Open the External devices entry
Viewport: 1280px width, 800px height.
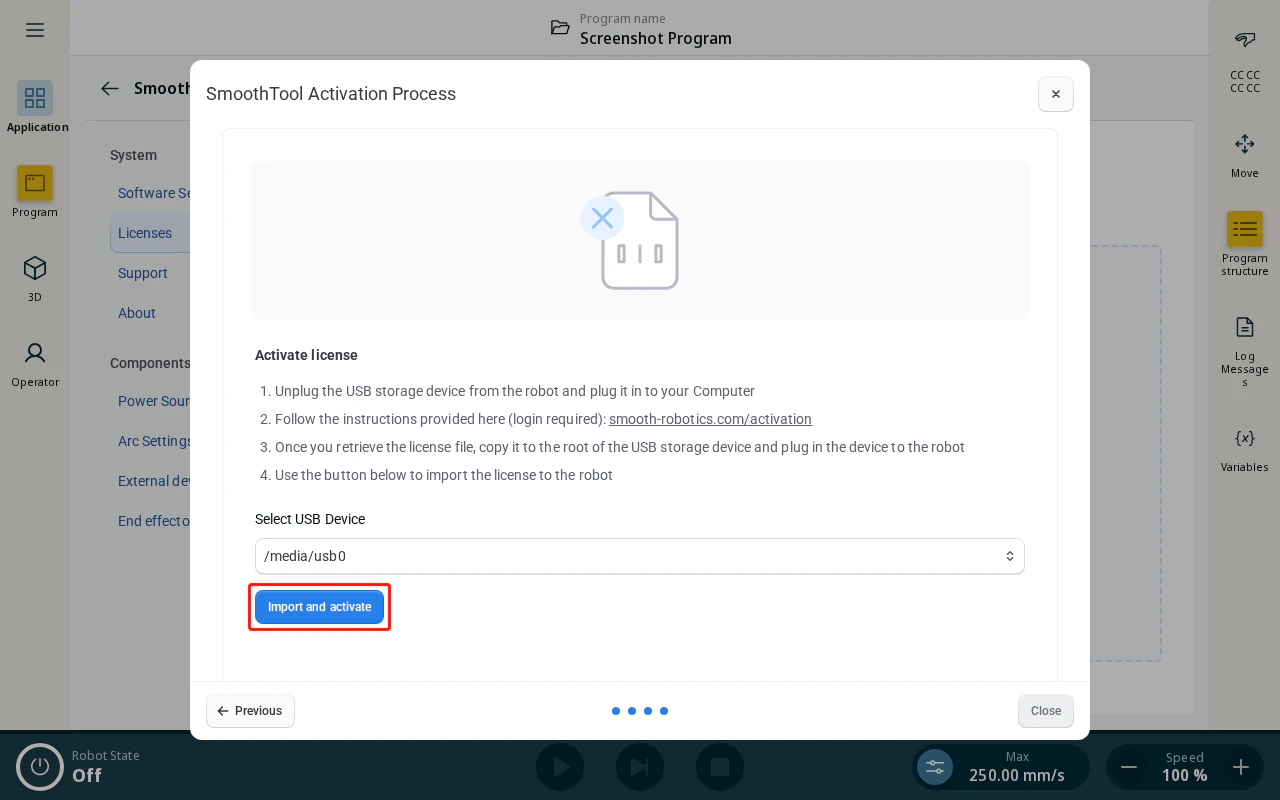click(154, 481)
